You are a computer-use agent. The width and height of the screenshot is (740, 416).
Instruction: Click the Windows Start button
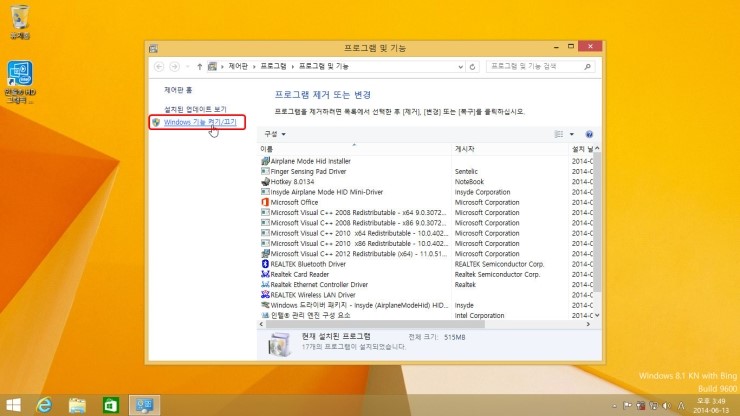click(x=13, y=405)
